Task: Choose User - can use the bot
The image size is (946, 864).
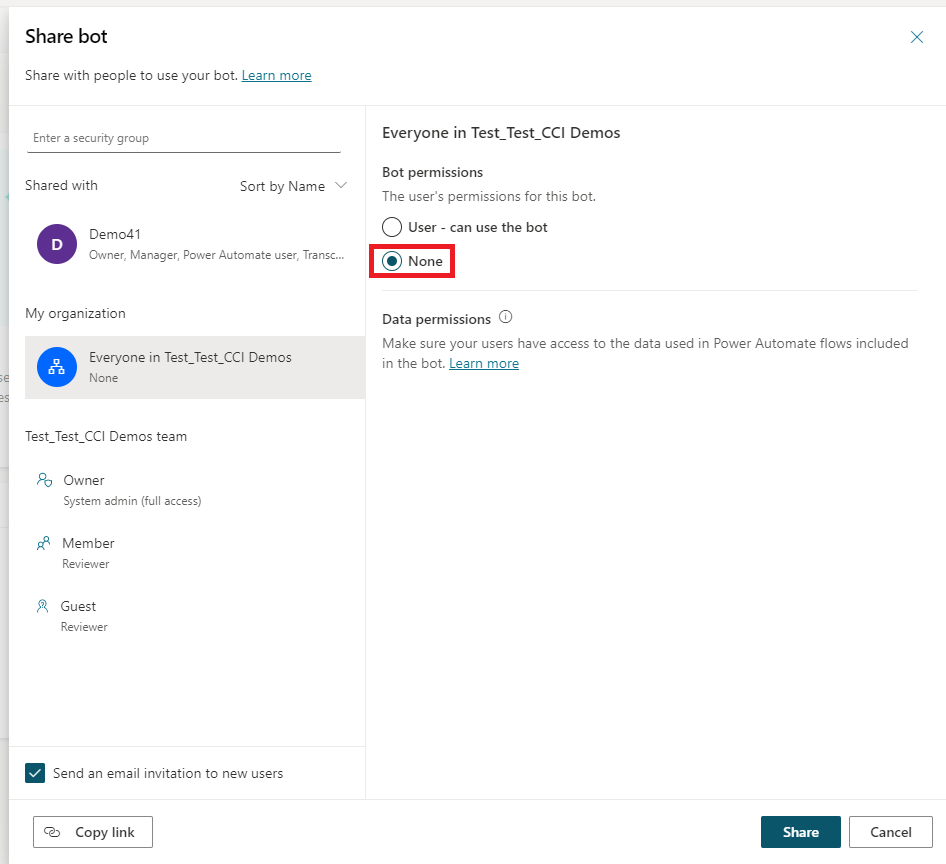Action: 465,227
